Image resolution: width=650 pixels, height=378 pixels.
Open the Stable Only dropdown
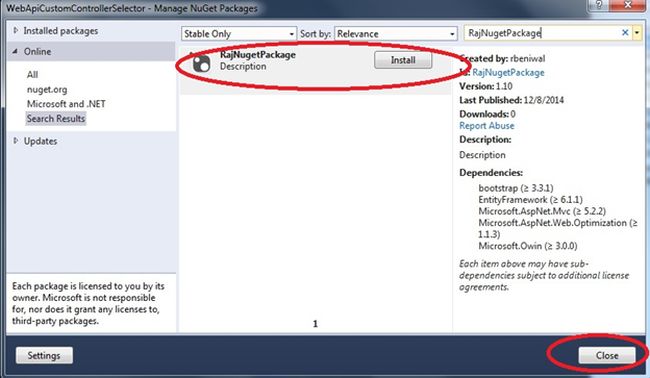tap(239, 34)
